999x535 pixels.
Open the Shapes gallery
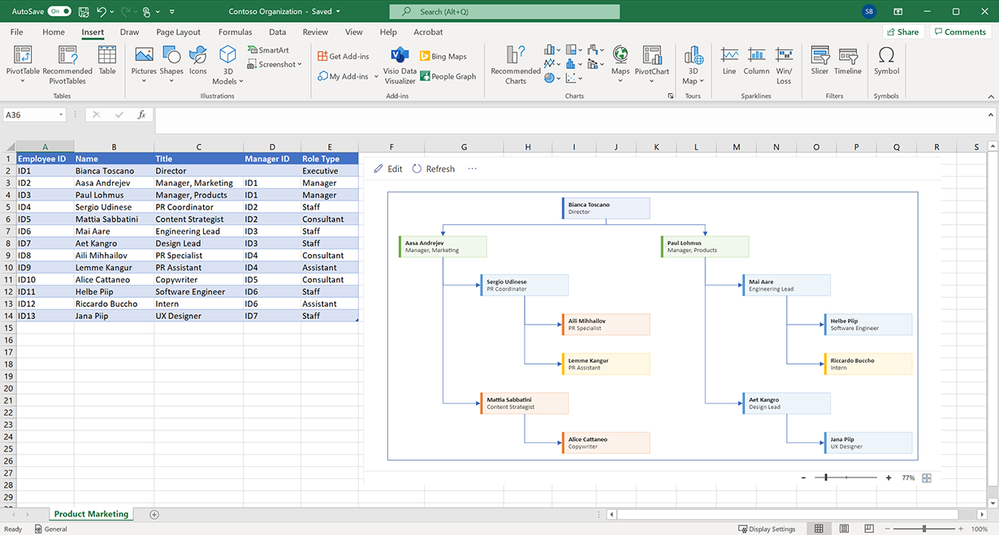tap(171, 64)
